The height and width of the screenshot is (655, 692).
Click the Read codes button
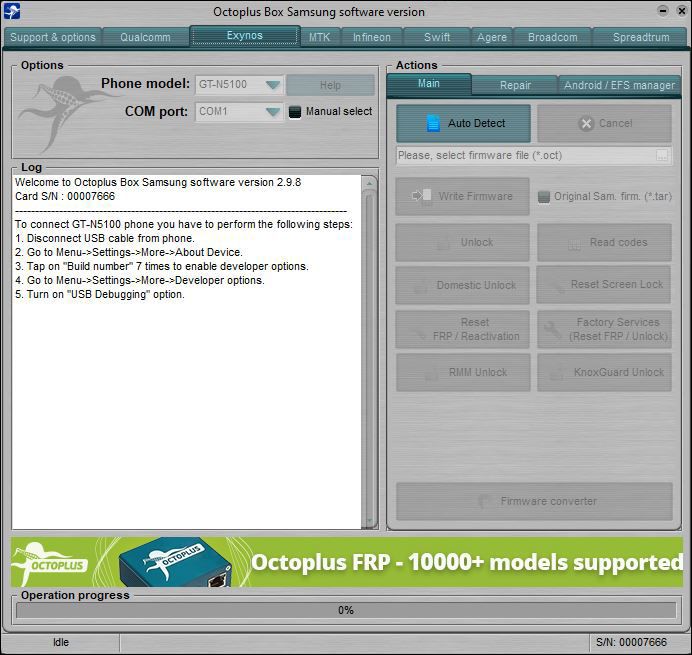[604, 242]
